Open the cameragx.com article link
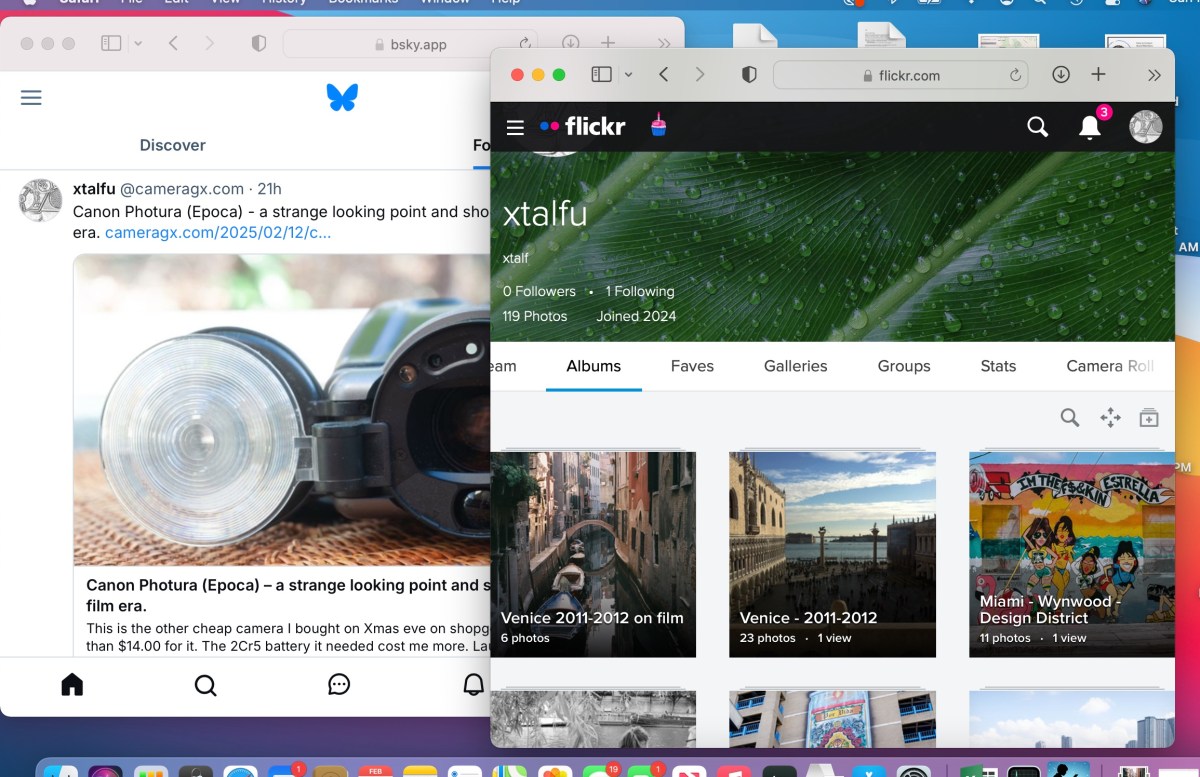Viewport: 1200px width, 777px height. pos(218,232)
